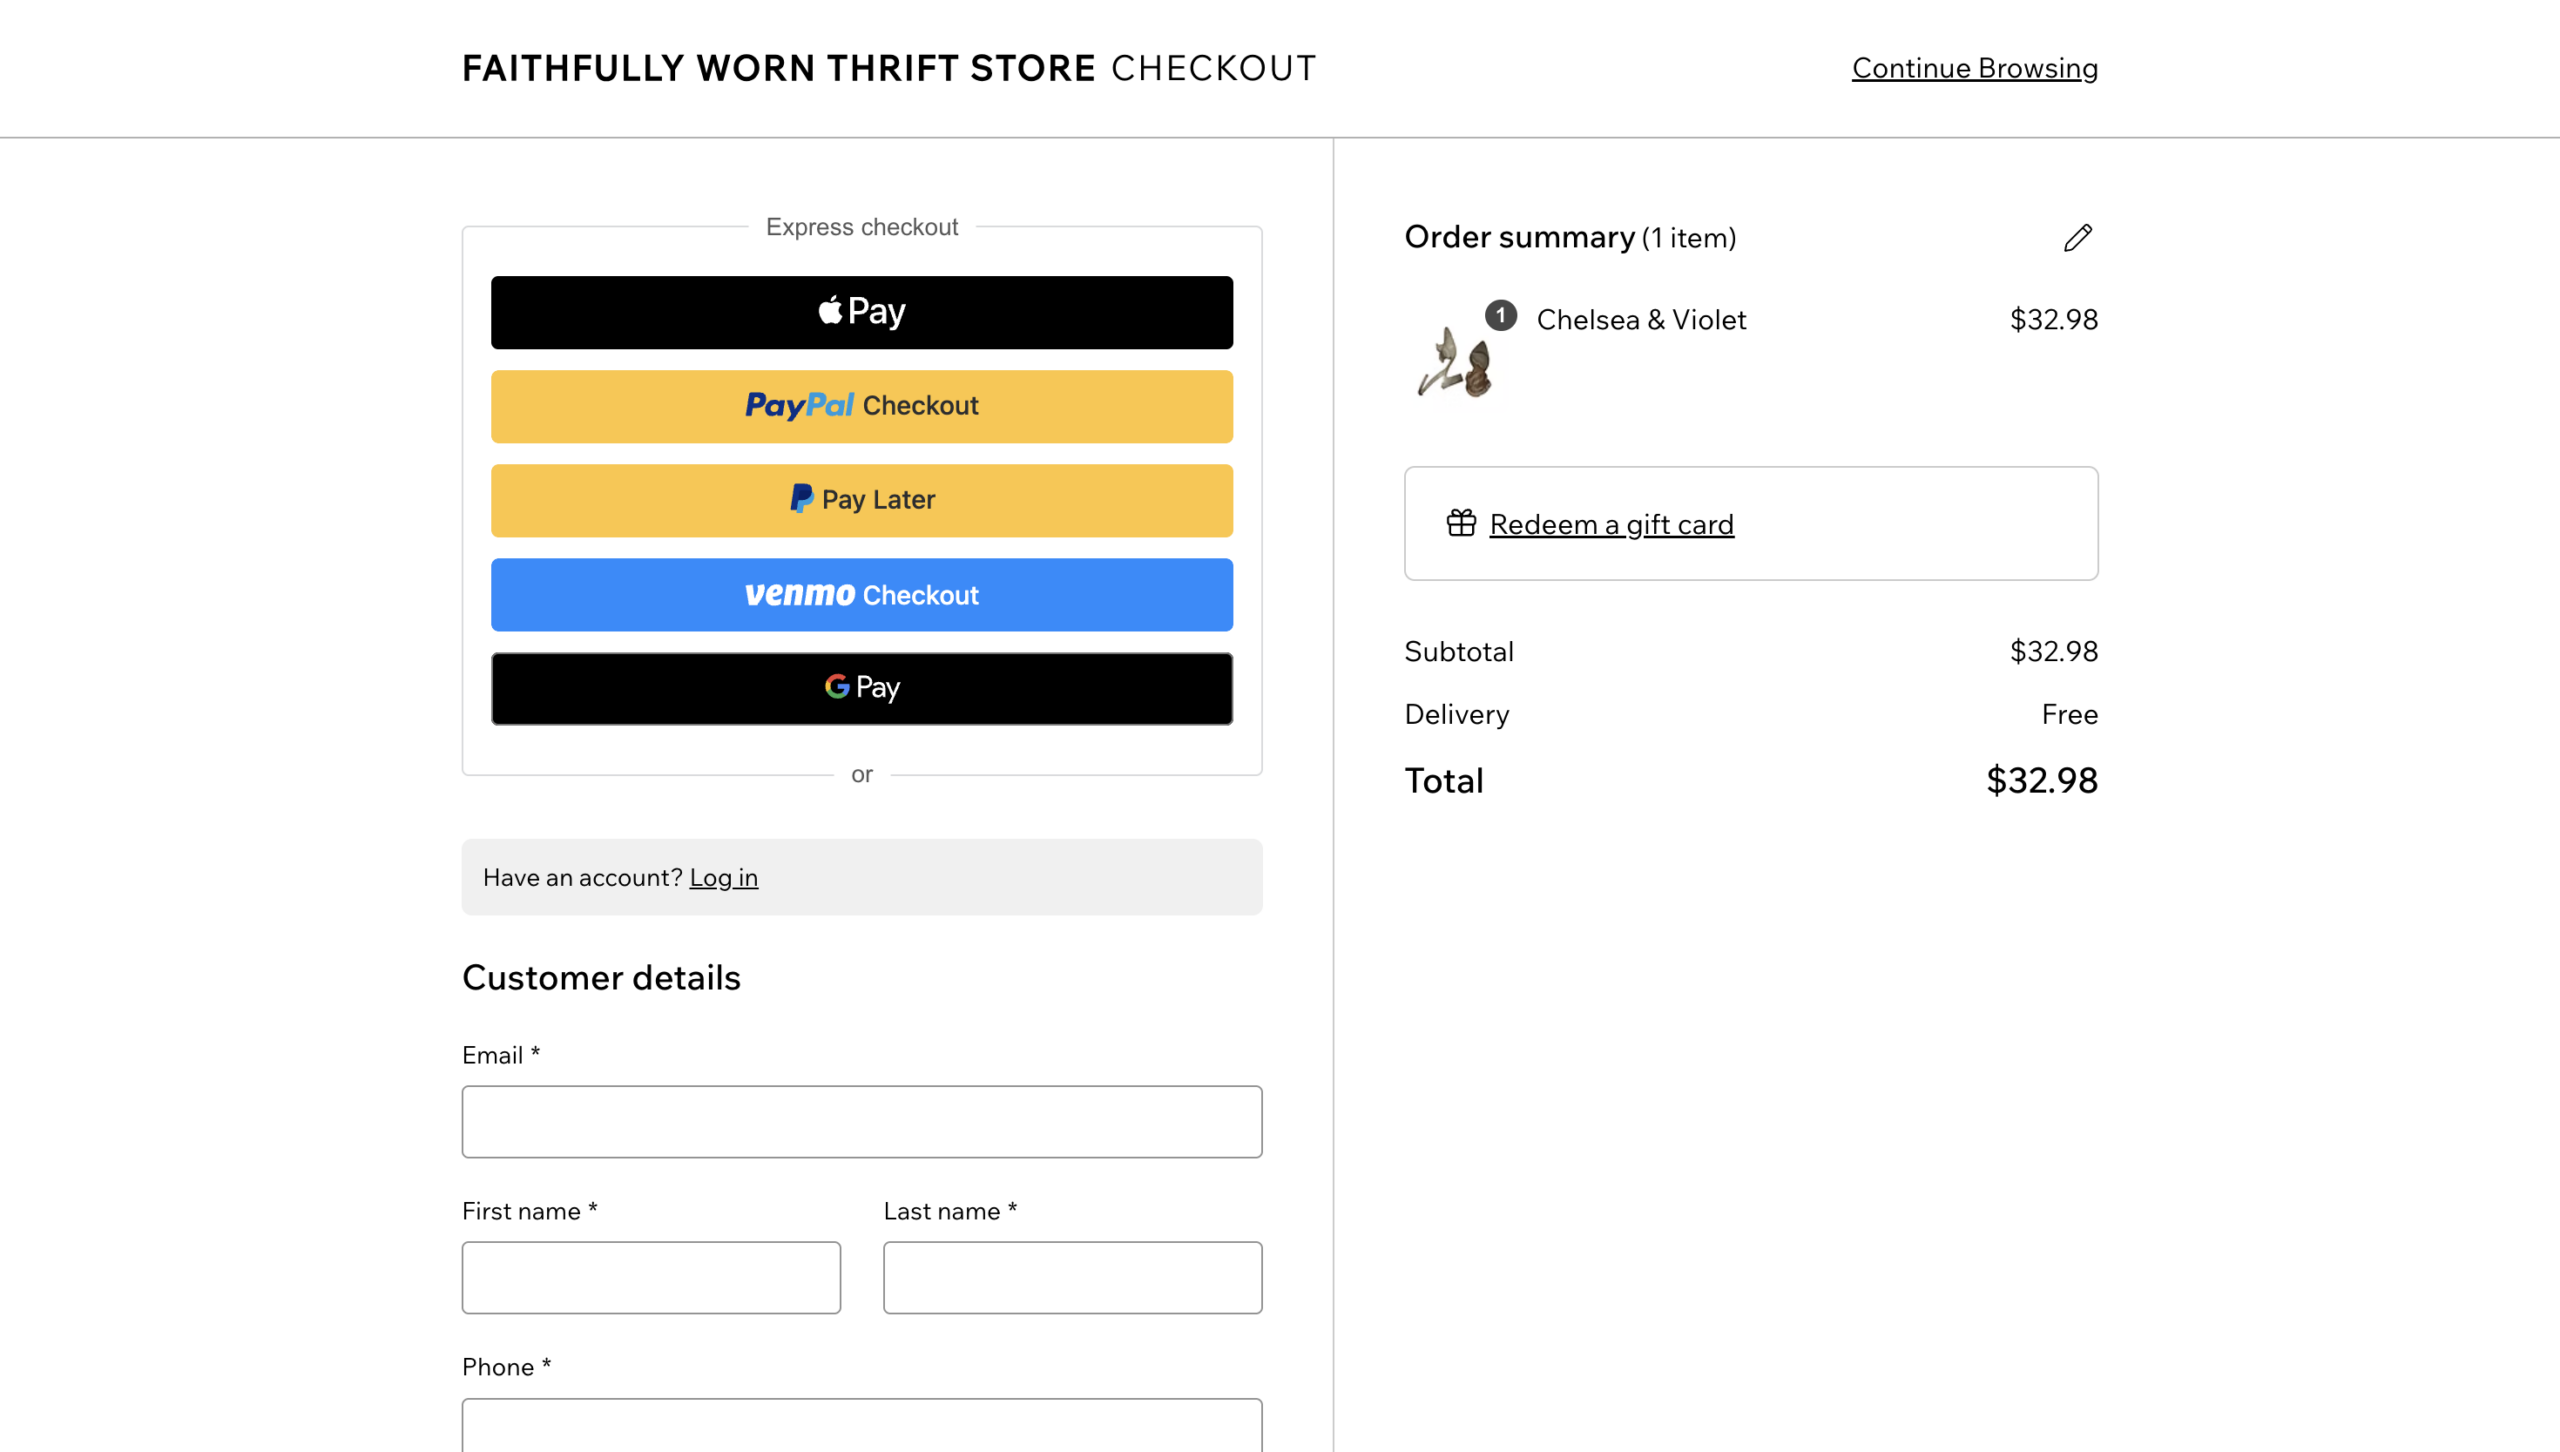Click the Order summary heading
The height and width of the screenshot is (1452, 2560).
coord(1519,237)
